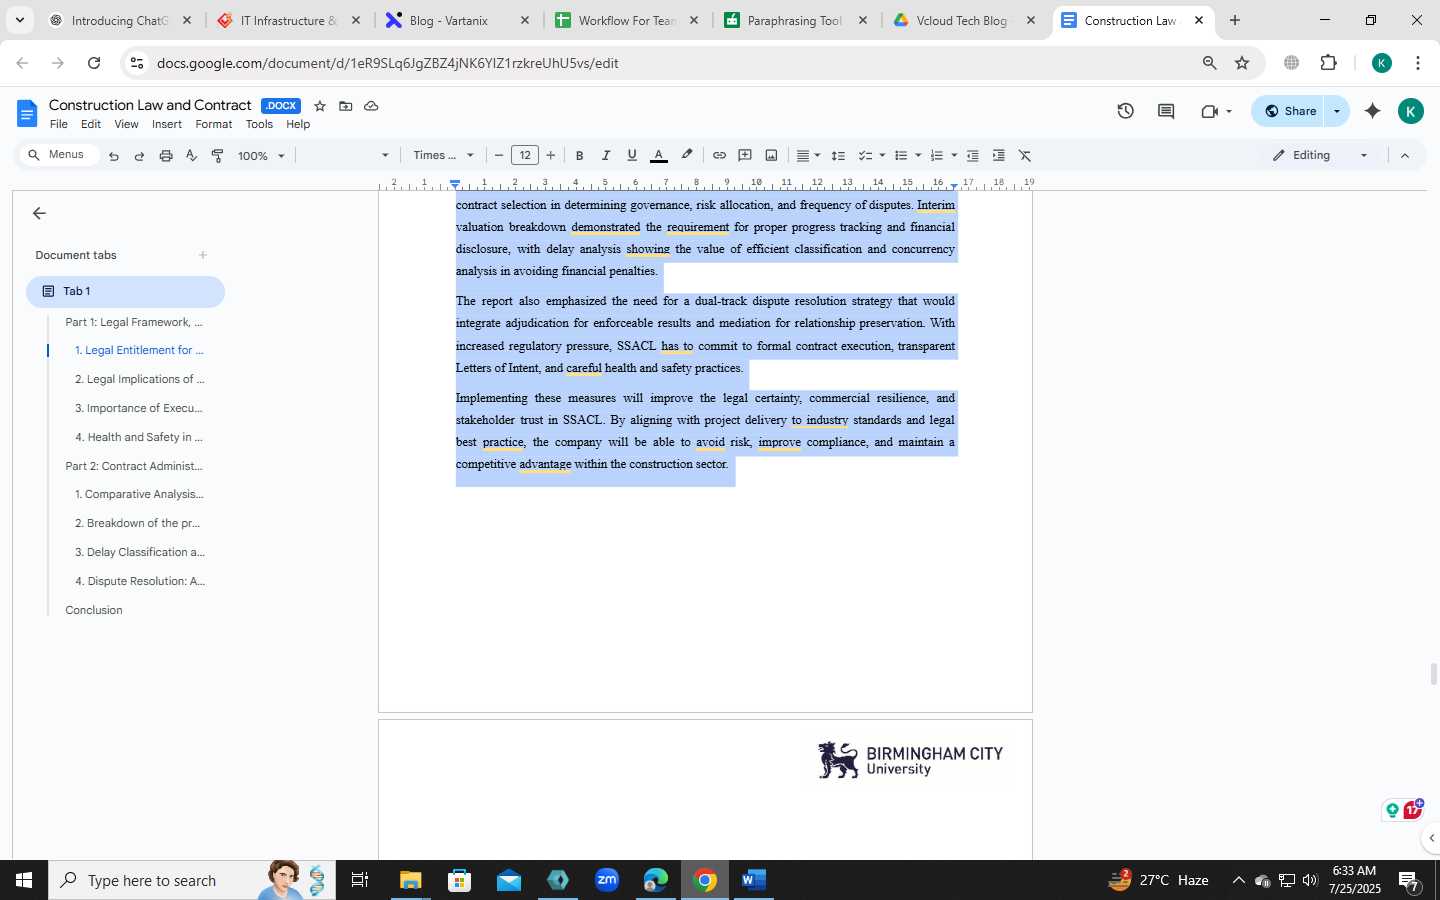The height and width of the screenshot is (900, 1440).
Task: Click the video call camera icon
Action: point(1210,111)
